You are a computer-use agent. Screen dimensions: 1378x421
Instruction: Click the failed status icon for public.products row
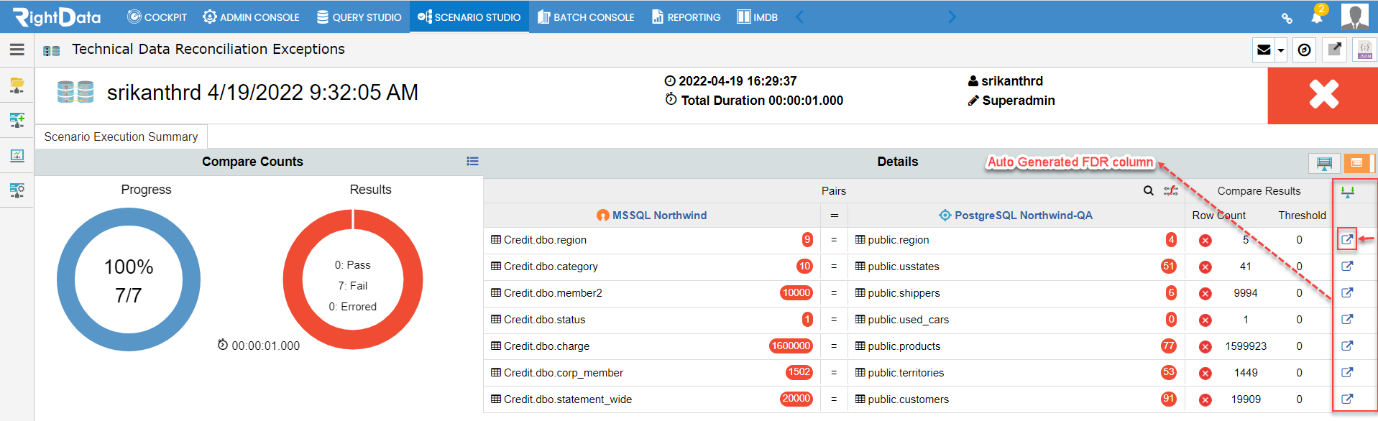tap(1205, 346)
